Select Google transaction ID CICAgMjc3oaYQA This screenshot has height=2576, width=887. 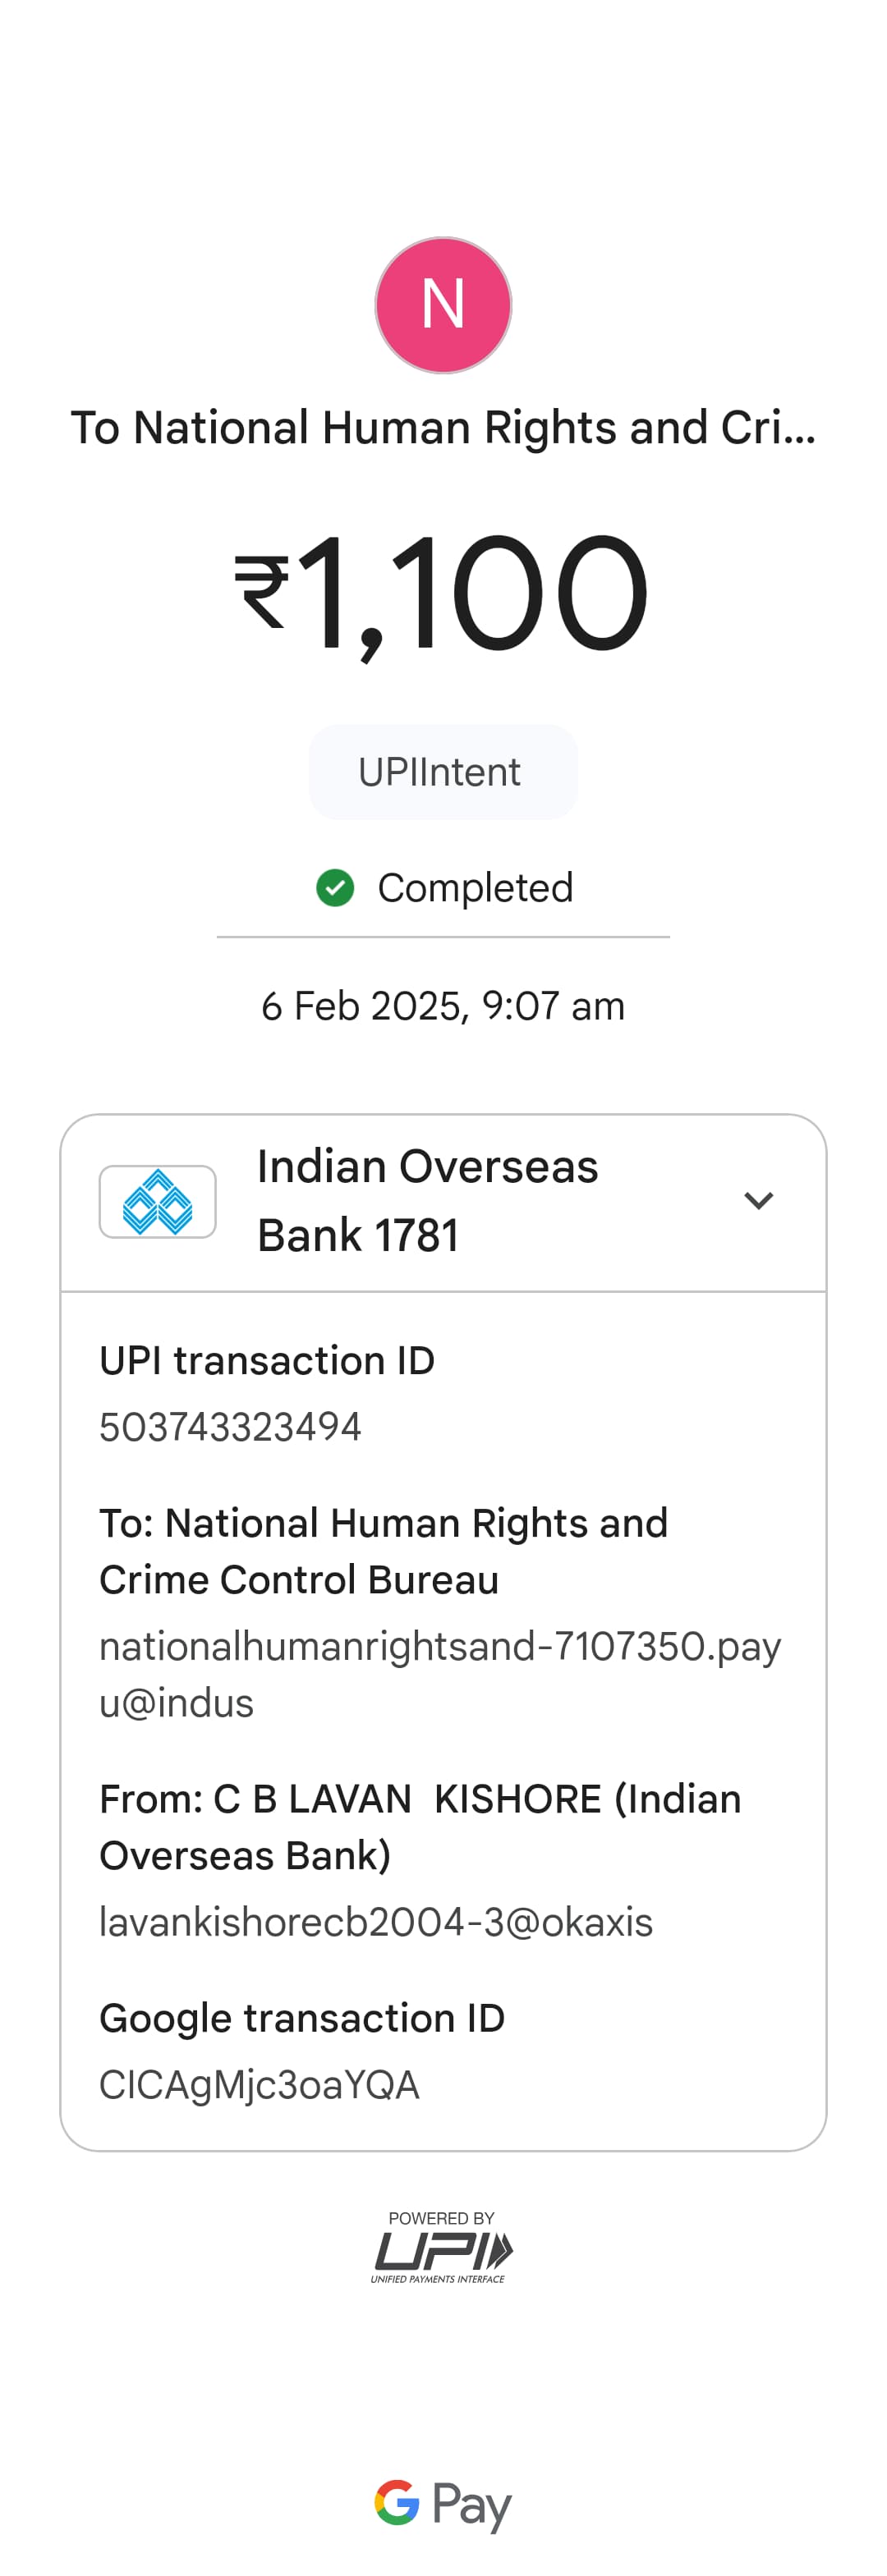(x=259, y=2085)
